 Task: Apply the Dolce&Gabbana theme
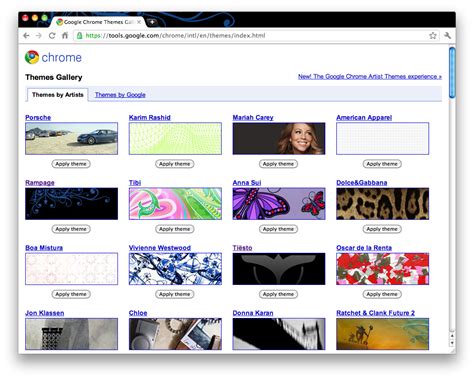click(x=382, y=229)
